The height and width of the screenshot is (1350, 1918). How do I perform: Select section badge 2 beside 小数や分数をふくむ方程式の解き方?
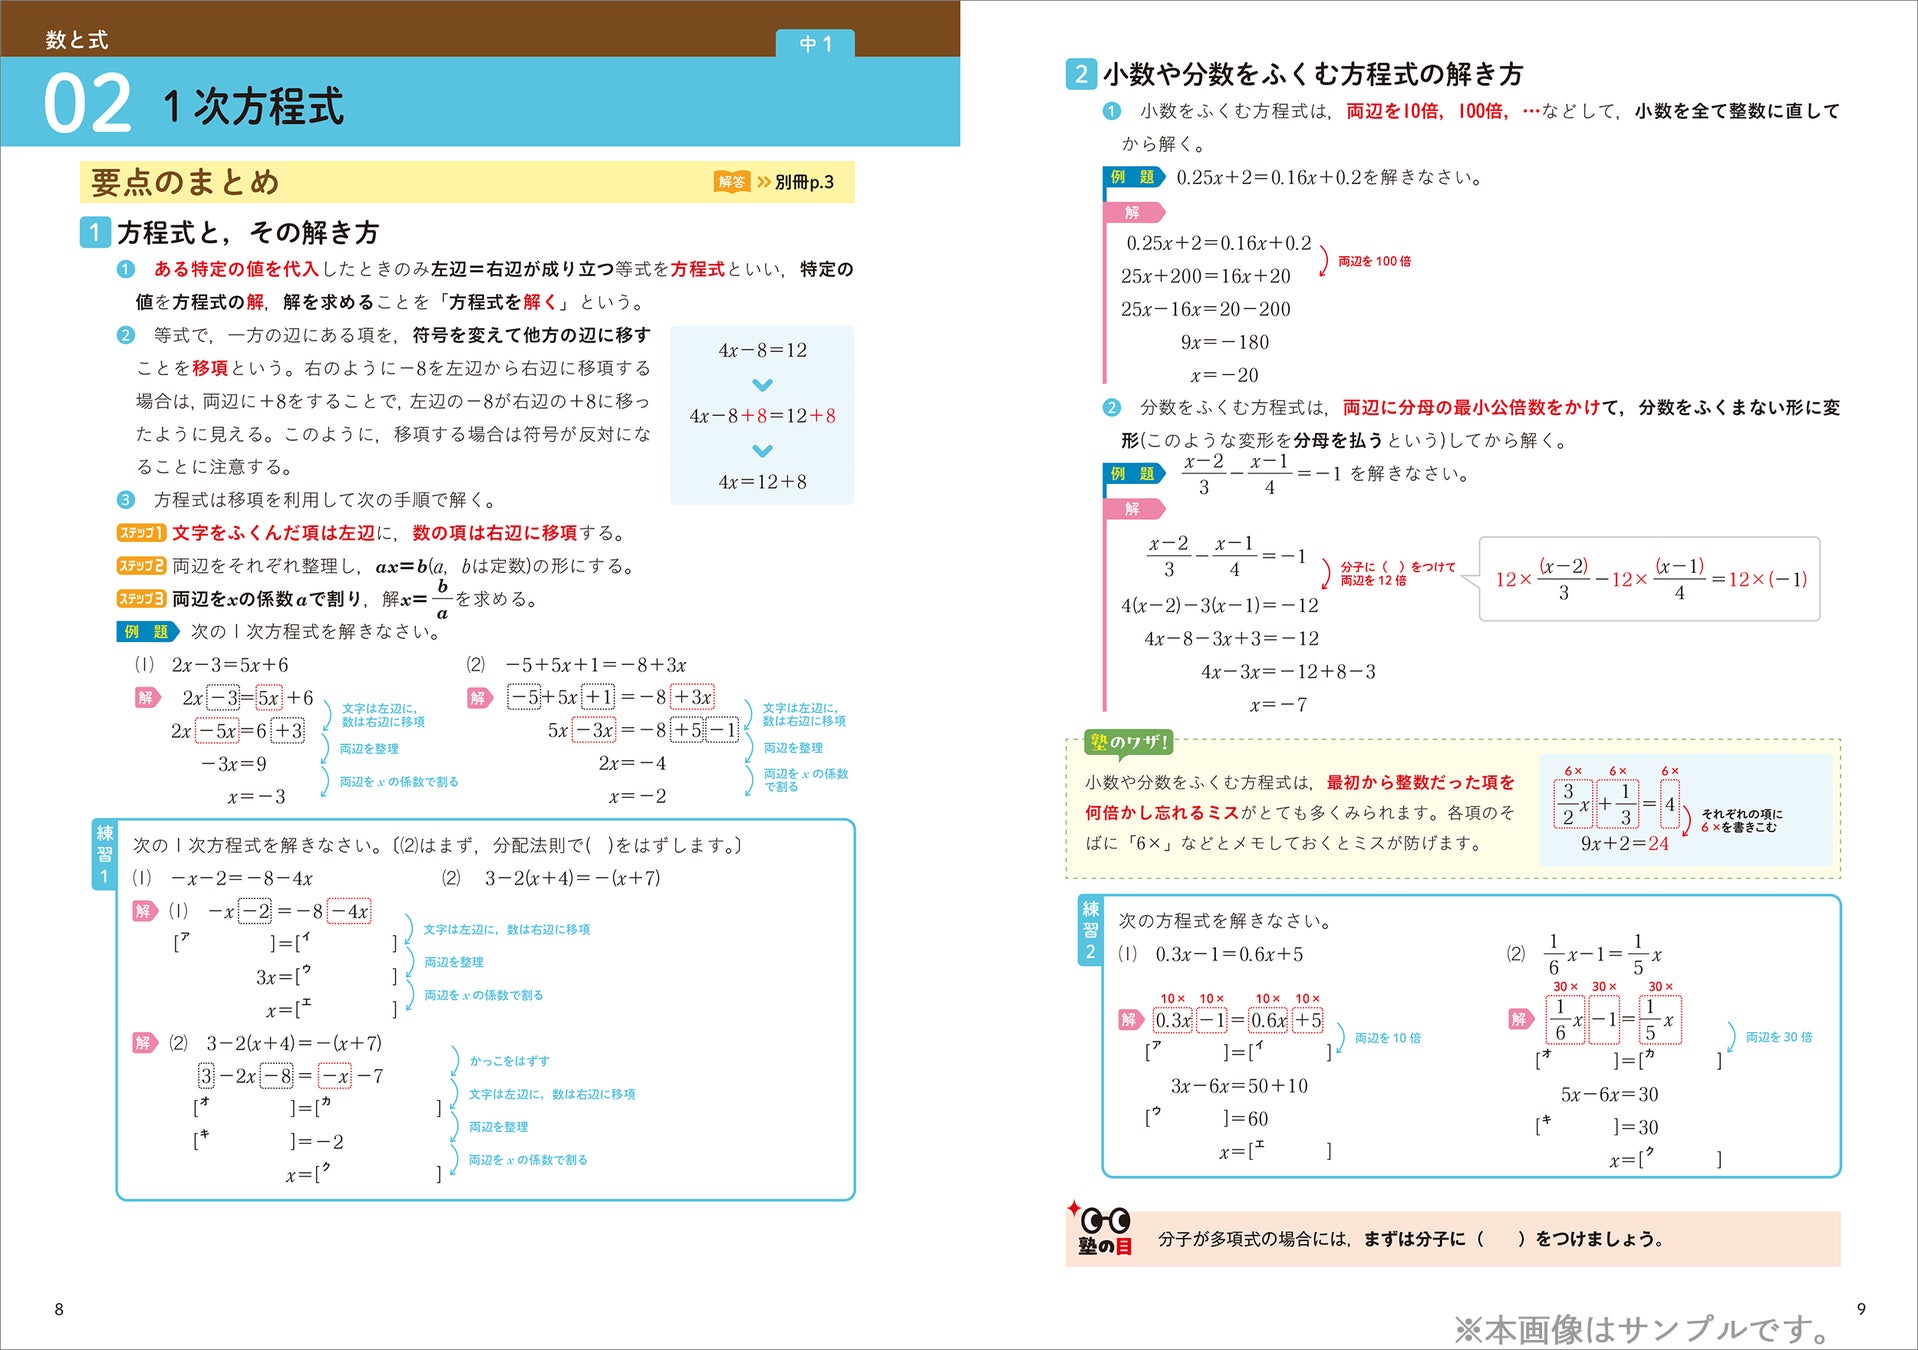[1080, 74]
